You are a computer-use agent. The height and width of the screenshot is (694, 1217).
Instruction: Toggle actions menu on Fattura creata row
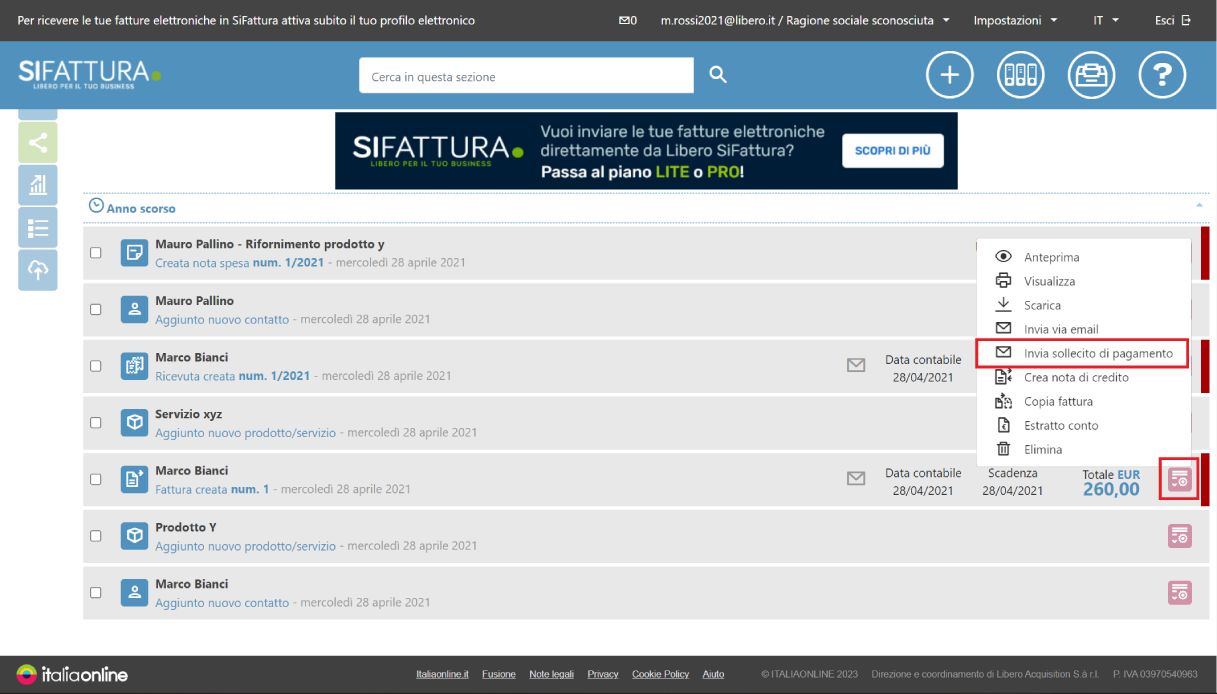point(1180,480)
